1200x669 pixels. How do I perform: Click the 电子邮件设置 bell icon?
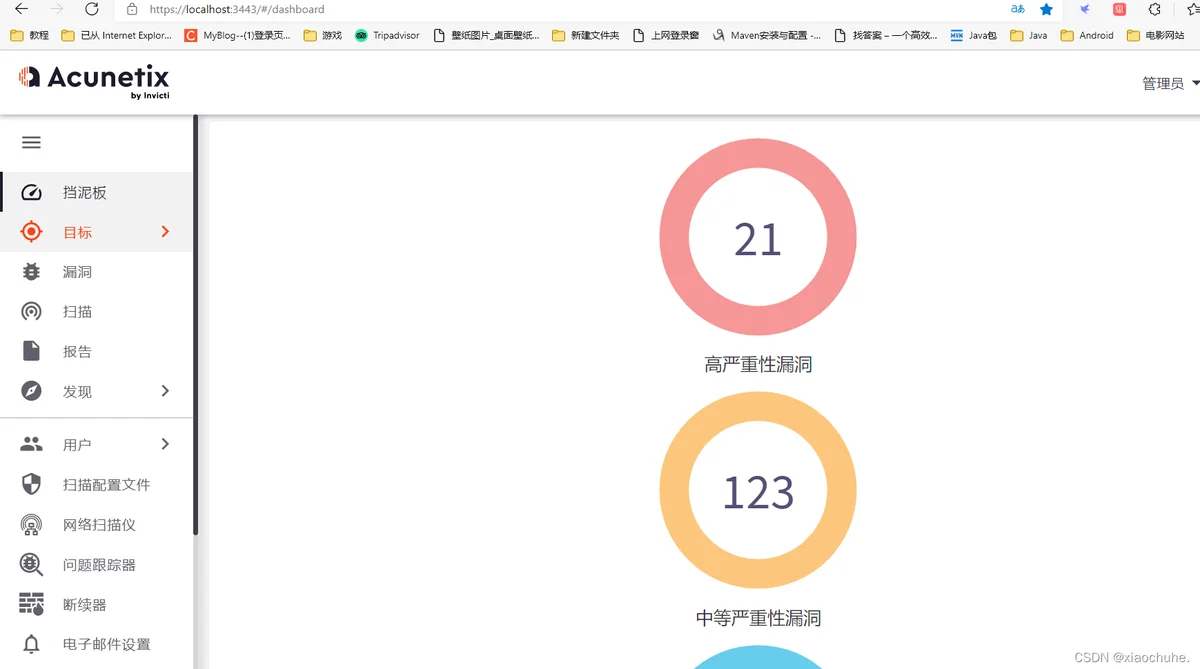coord(31,644)
